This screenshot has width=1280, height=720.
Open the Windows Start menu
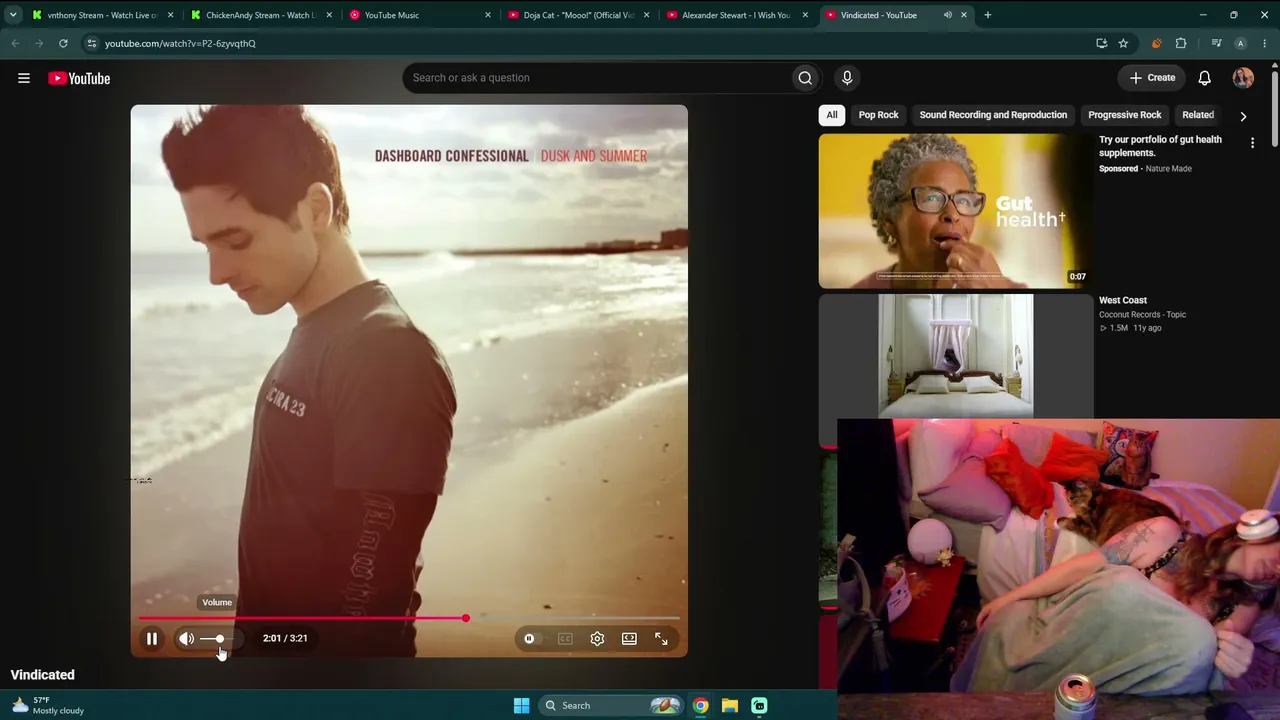(521, 705)
